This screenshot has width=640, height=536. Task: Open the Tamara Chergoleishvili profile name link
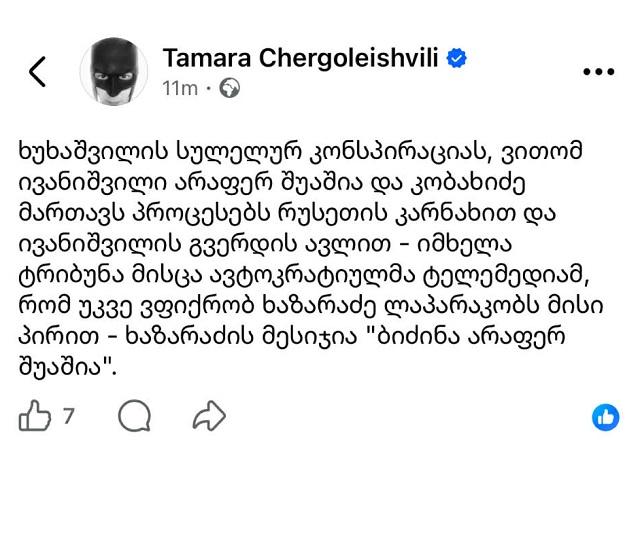[x=301, y=58]
